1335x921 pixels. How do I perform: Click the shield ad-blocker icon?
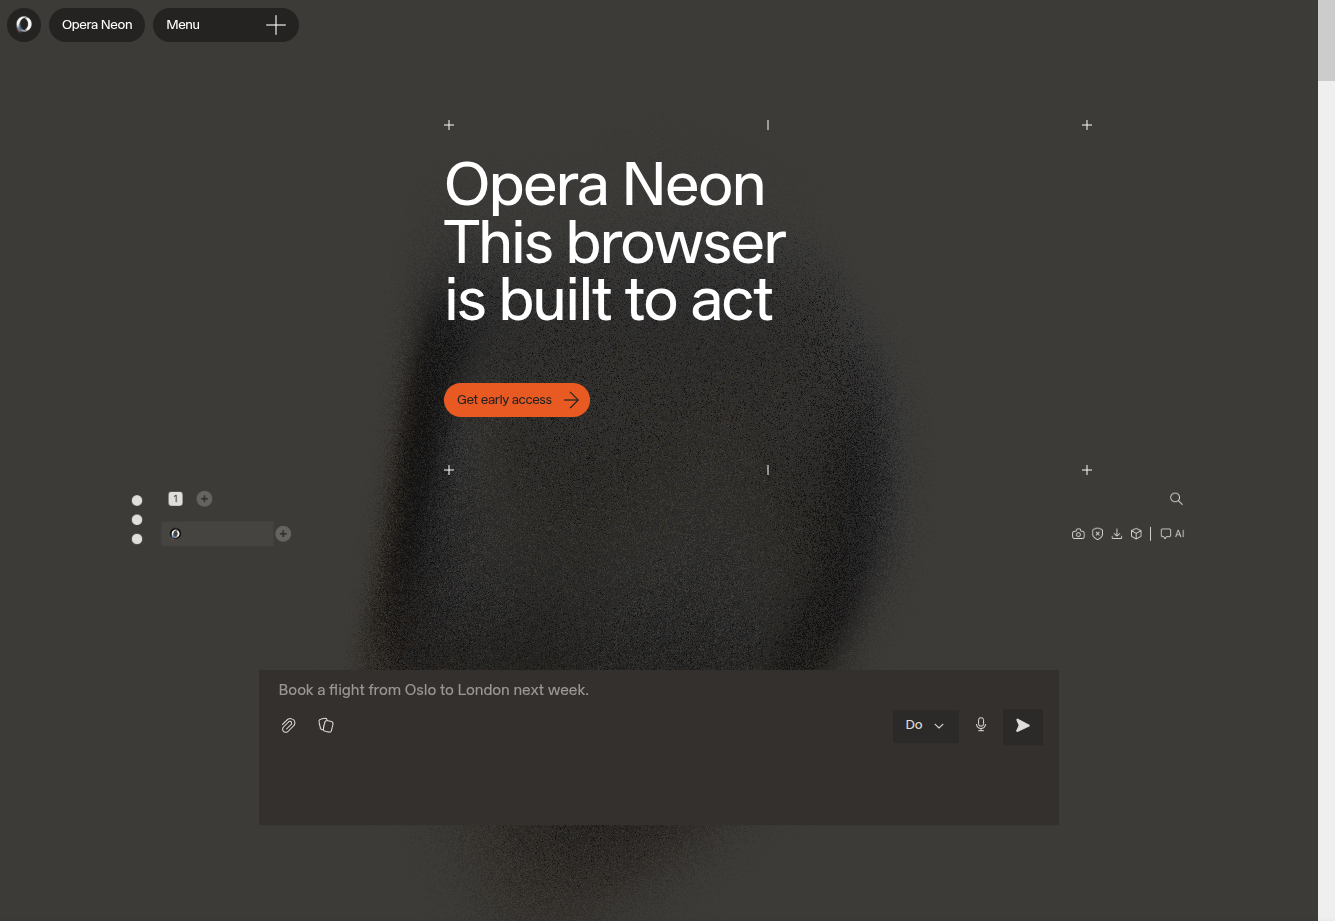tap(1098, 534)
